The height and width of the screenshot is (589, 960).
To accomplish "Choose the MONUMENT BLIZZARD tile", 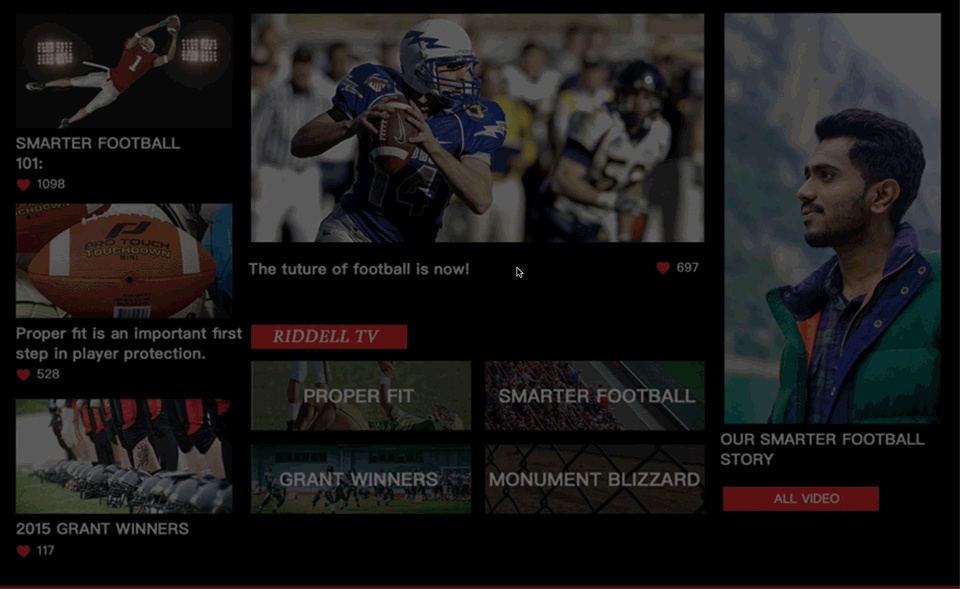I will coord(594,479).
